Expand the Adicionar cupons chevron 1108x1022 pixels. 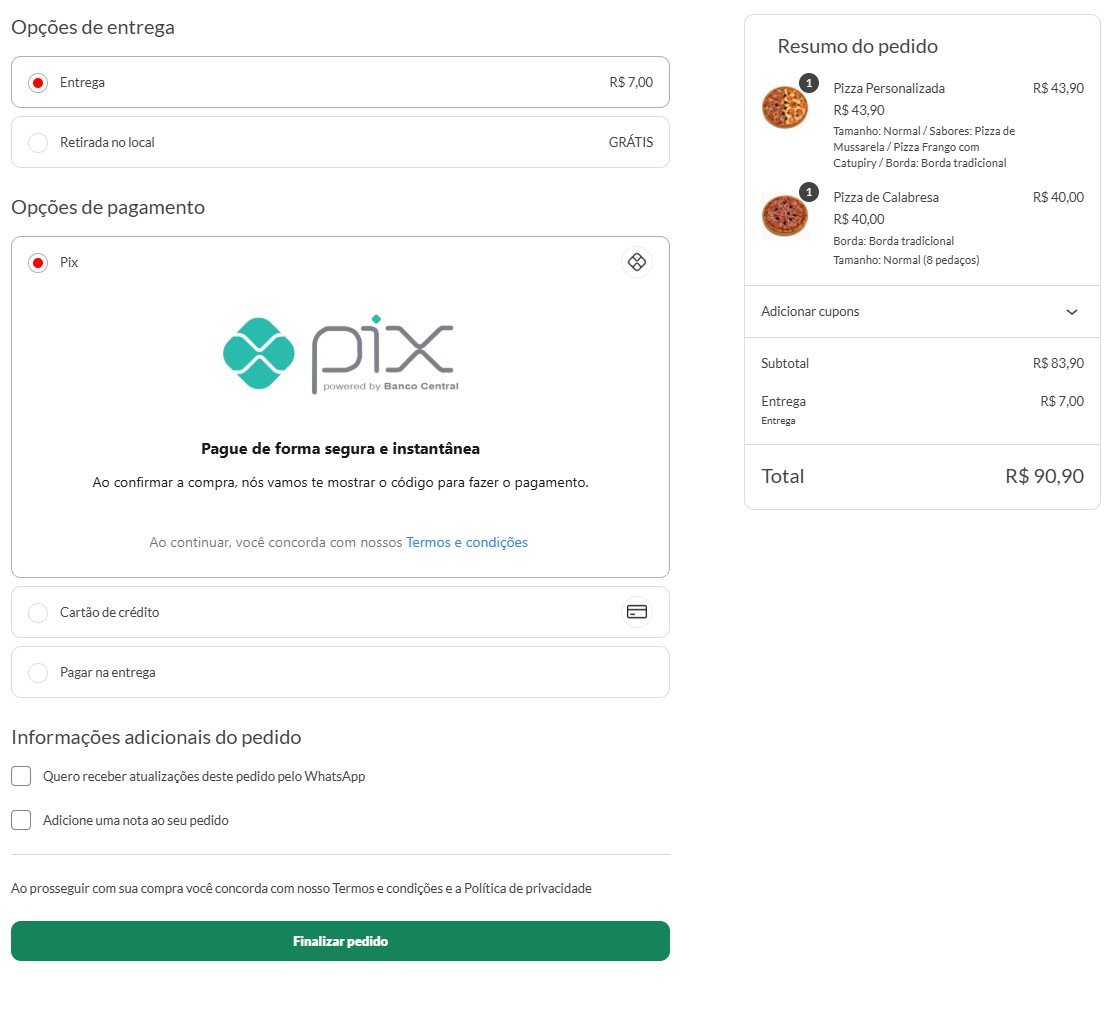tap(1071, 312)
